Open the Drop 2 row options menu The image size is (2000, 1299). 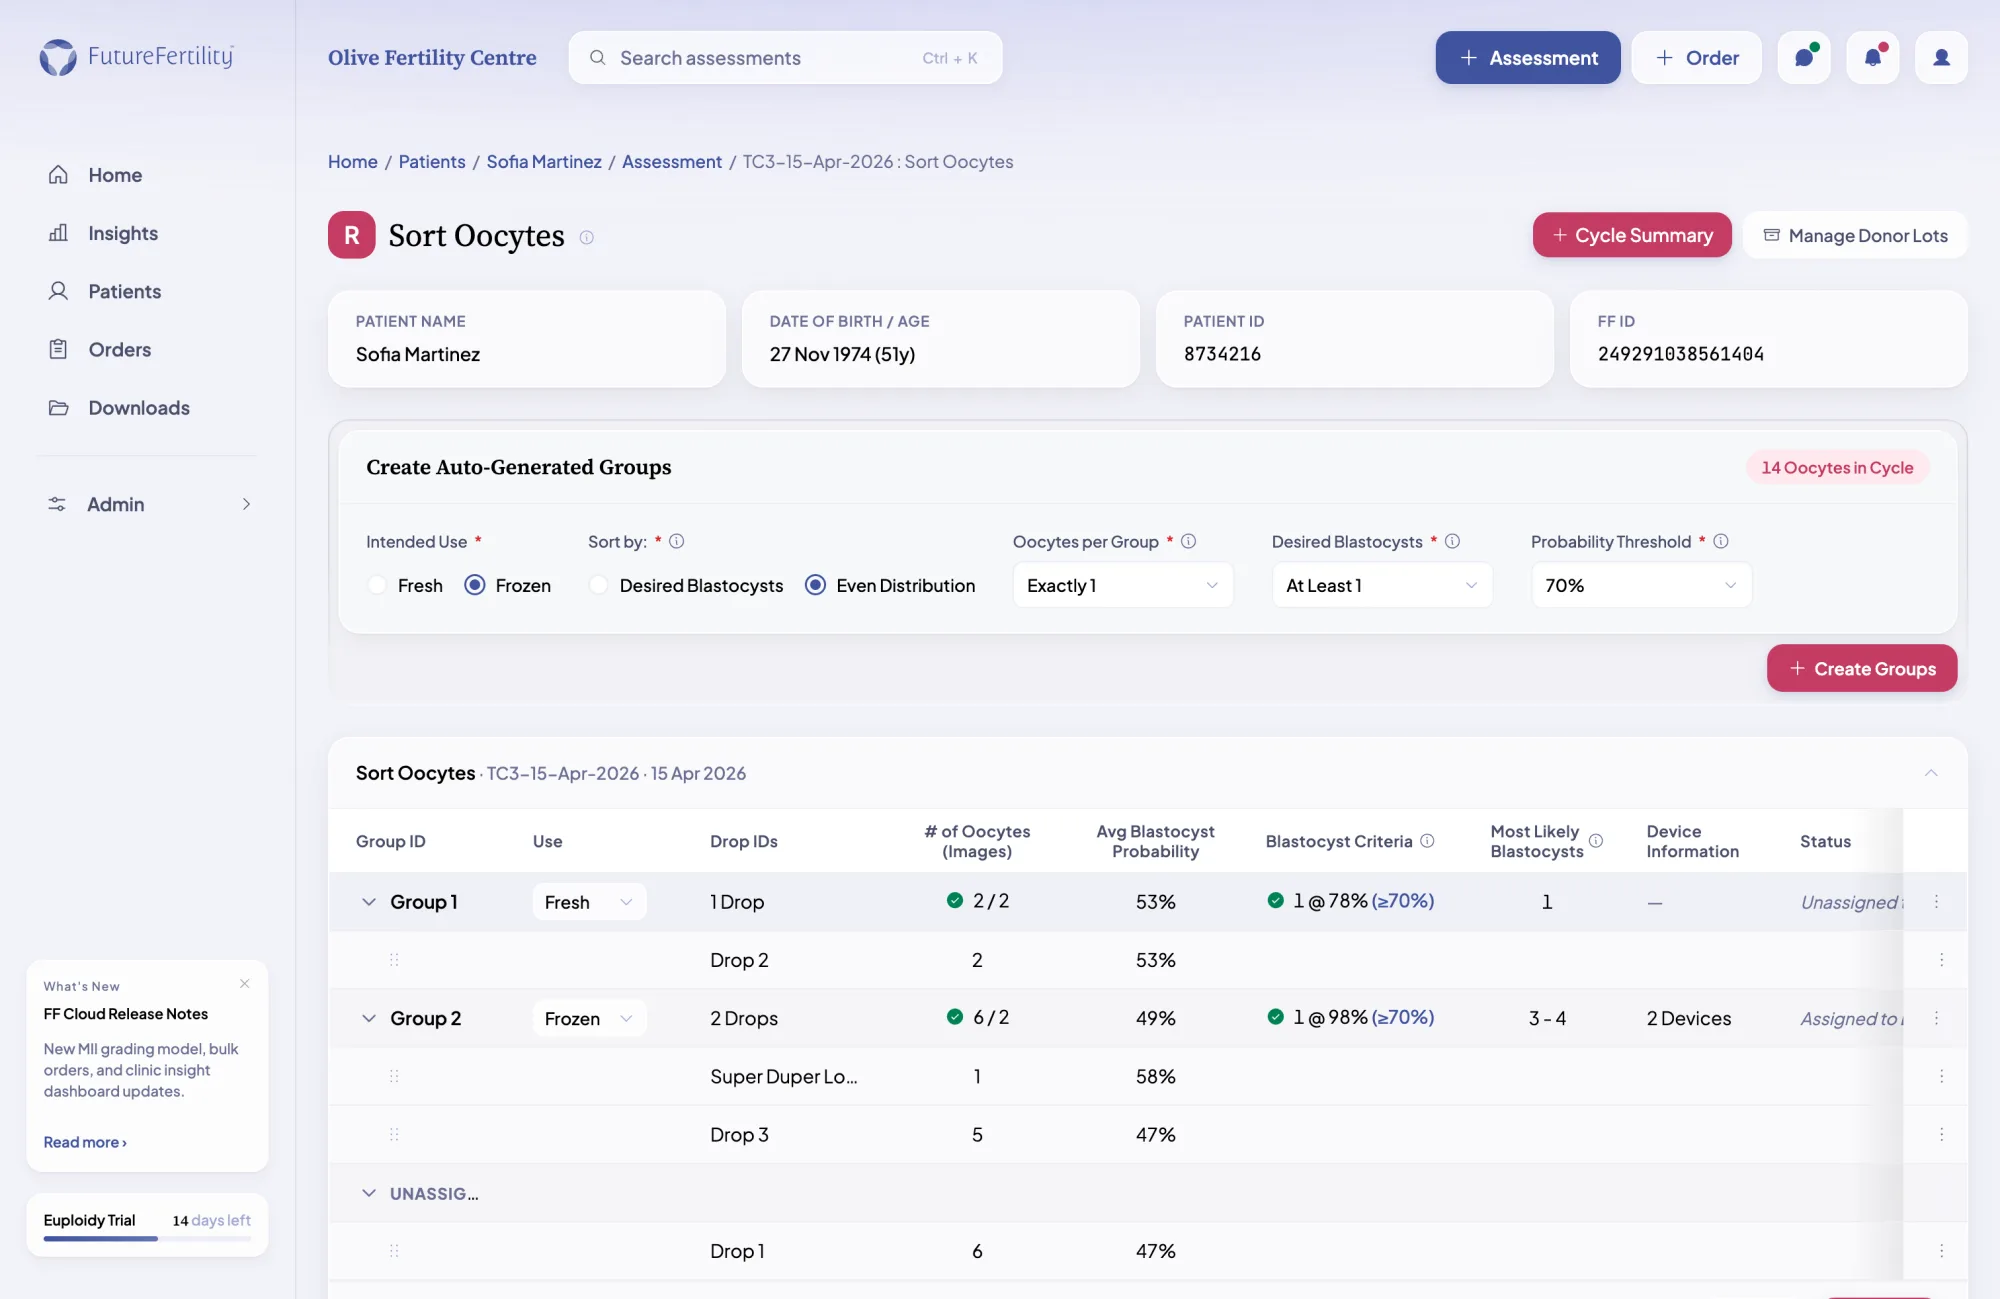(1941, 960)
